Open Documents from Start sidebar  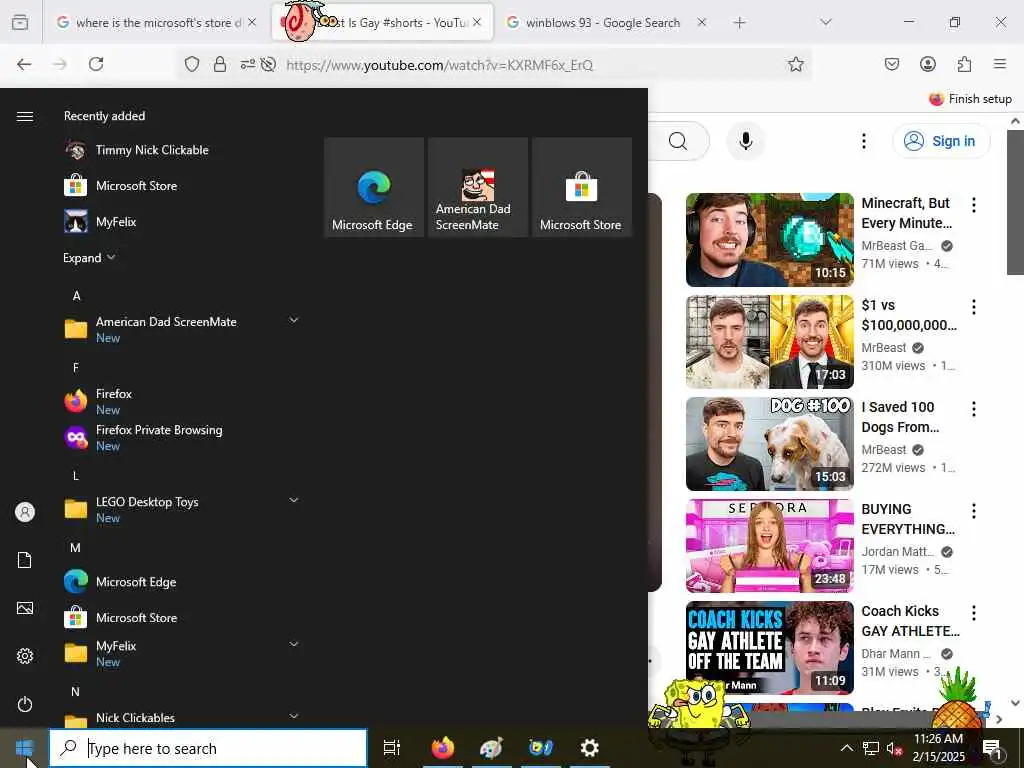pos(25,560)
